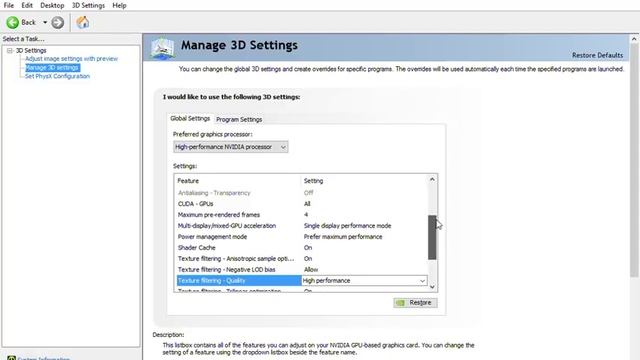640x360 pixels.
Task: Select Manage 3D settings in tree
Action: click(x=52, y=68)
